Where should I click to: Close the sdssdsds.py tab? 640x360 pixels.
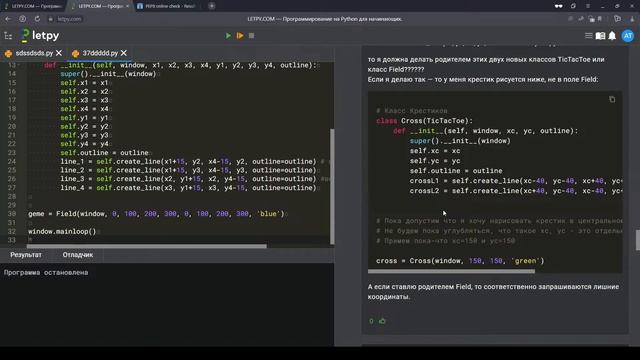59,53
